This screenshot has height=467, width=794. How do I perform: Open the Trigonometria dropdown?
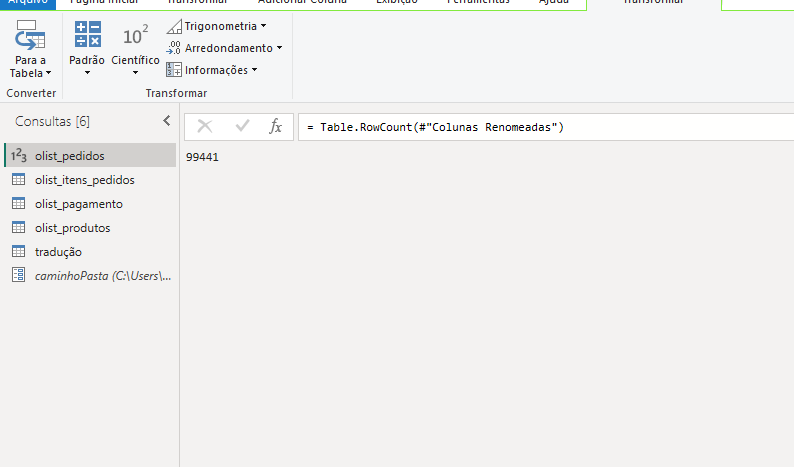coord(263,26)
